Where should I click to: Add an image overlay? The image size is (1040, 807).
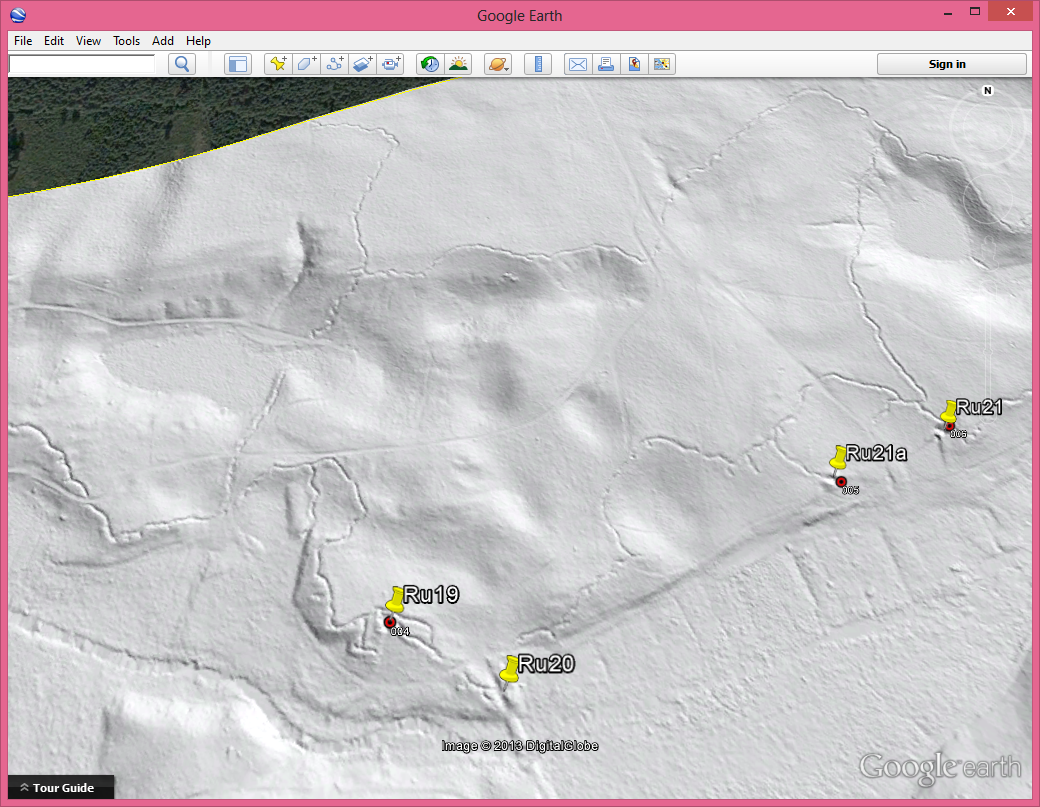click(363, 64)
